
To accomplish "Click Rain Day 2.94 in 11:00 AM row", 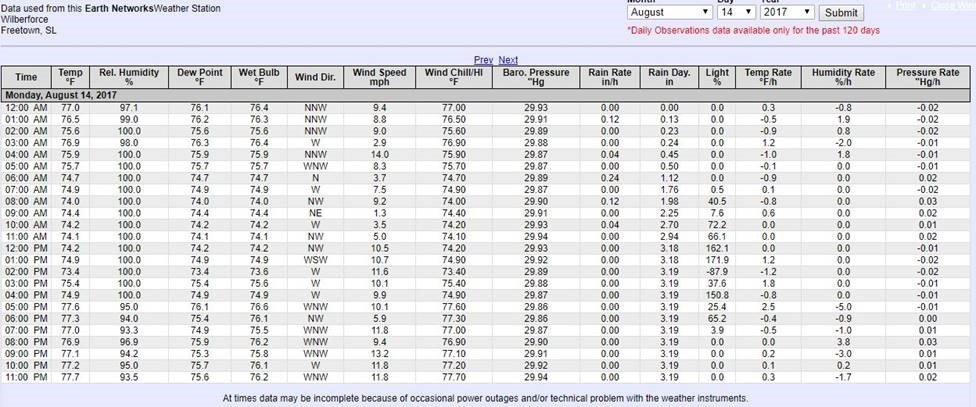I will tap(669, 236).
